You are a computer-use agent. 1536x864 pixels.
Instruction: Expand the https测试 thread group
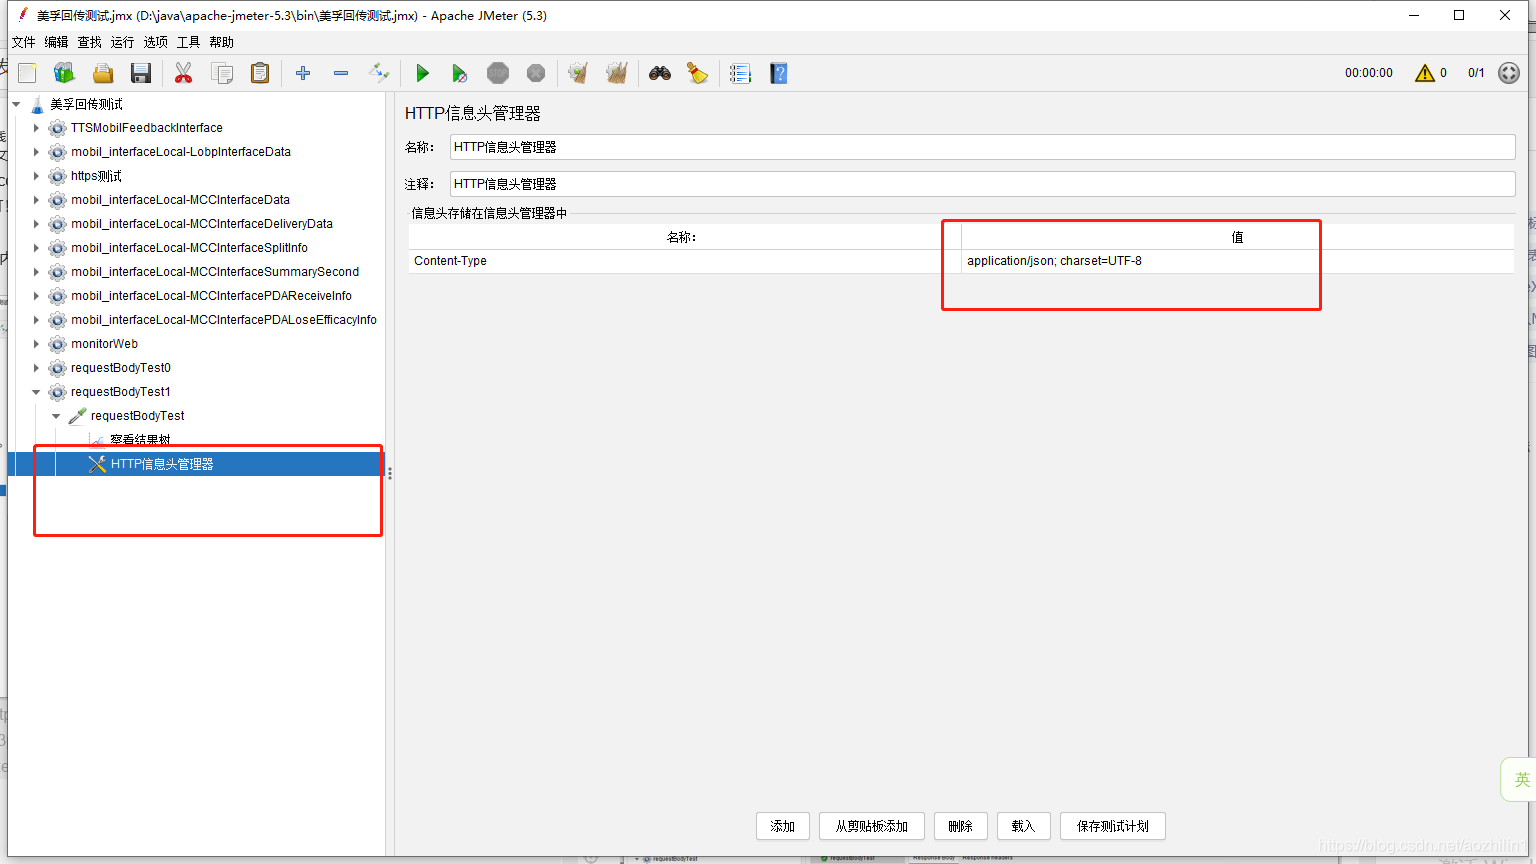36,176
